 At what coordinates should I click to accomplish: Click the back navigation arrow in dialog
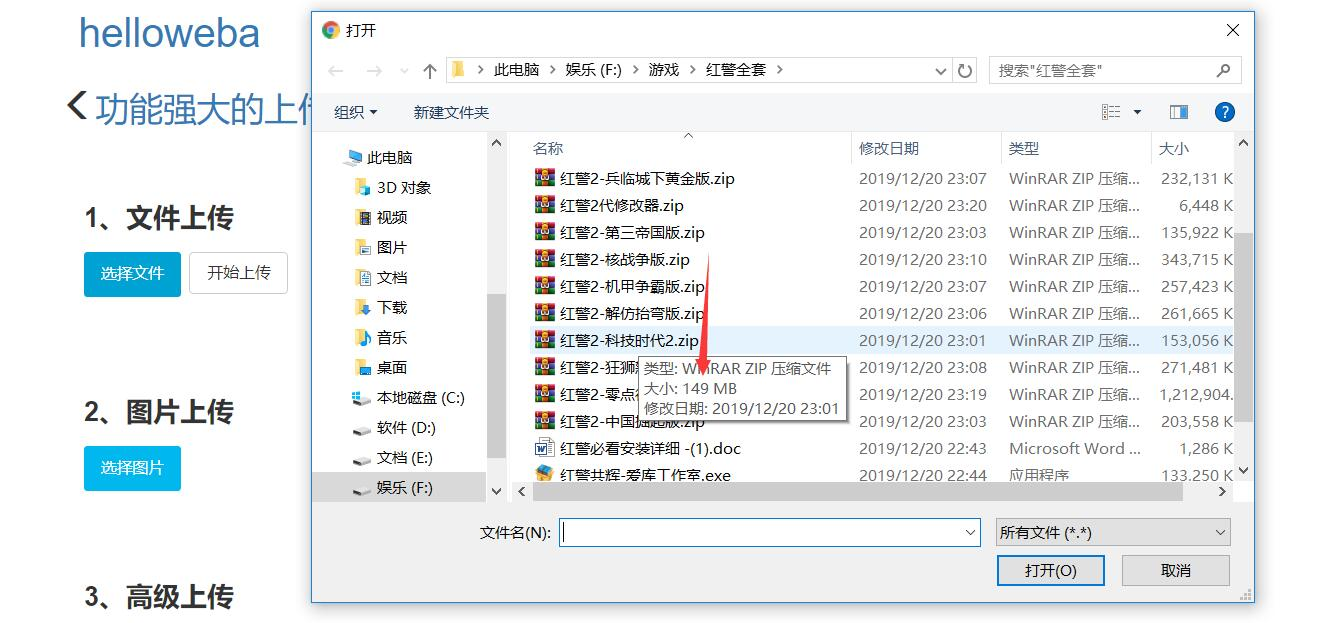[336, 70]
